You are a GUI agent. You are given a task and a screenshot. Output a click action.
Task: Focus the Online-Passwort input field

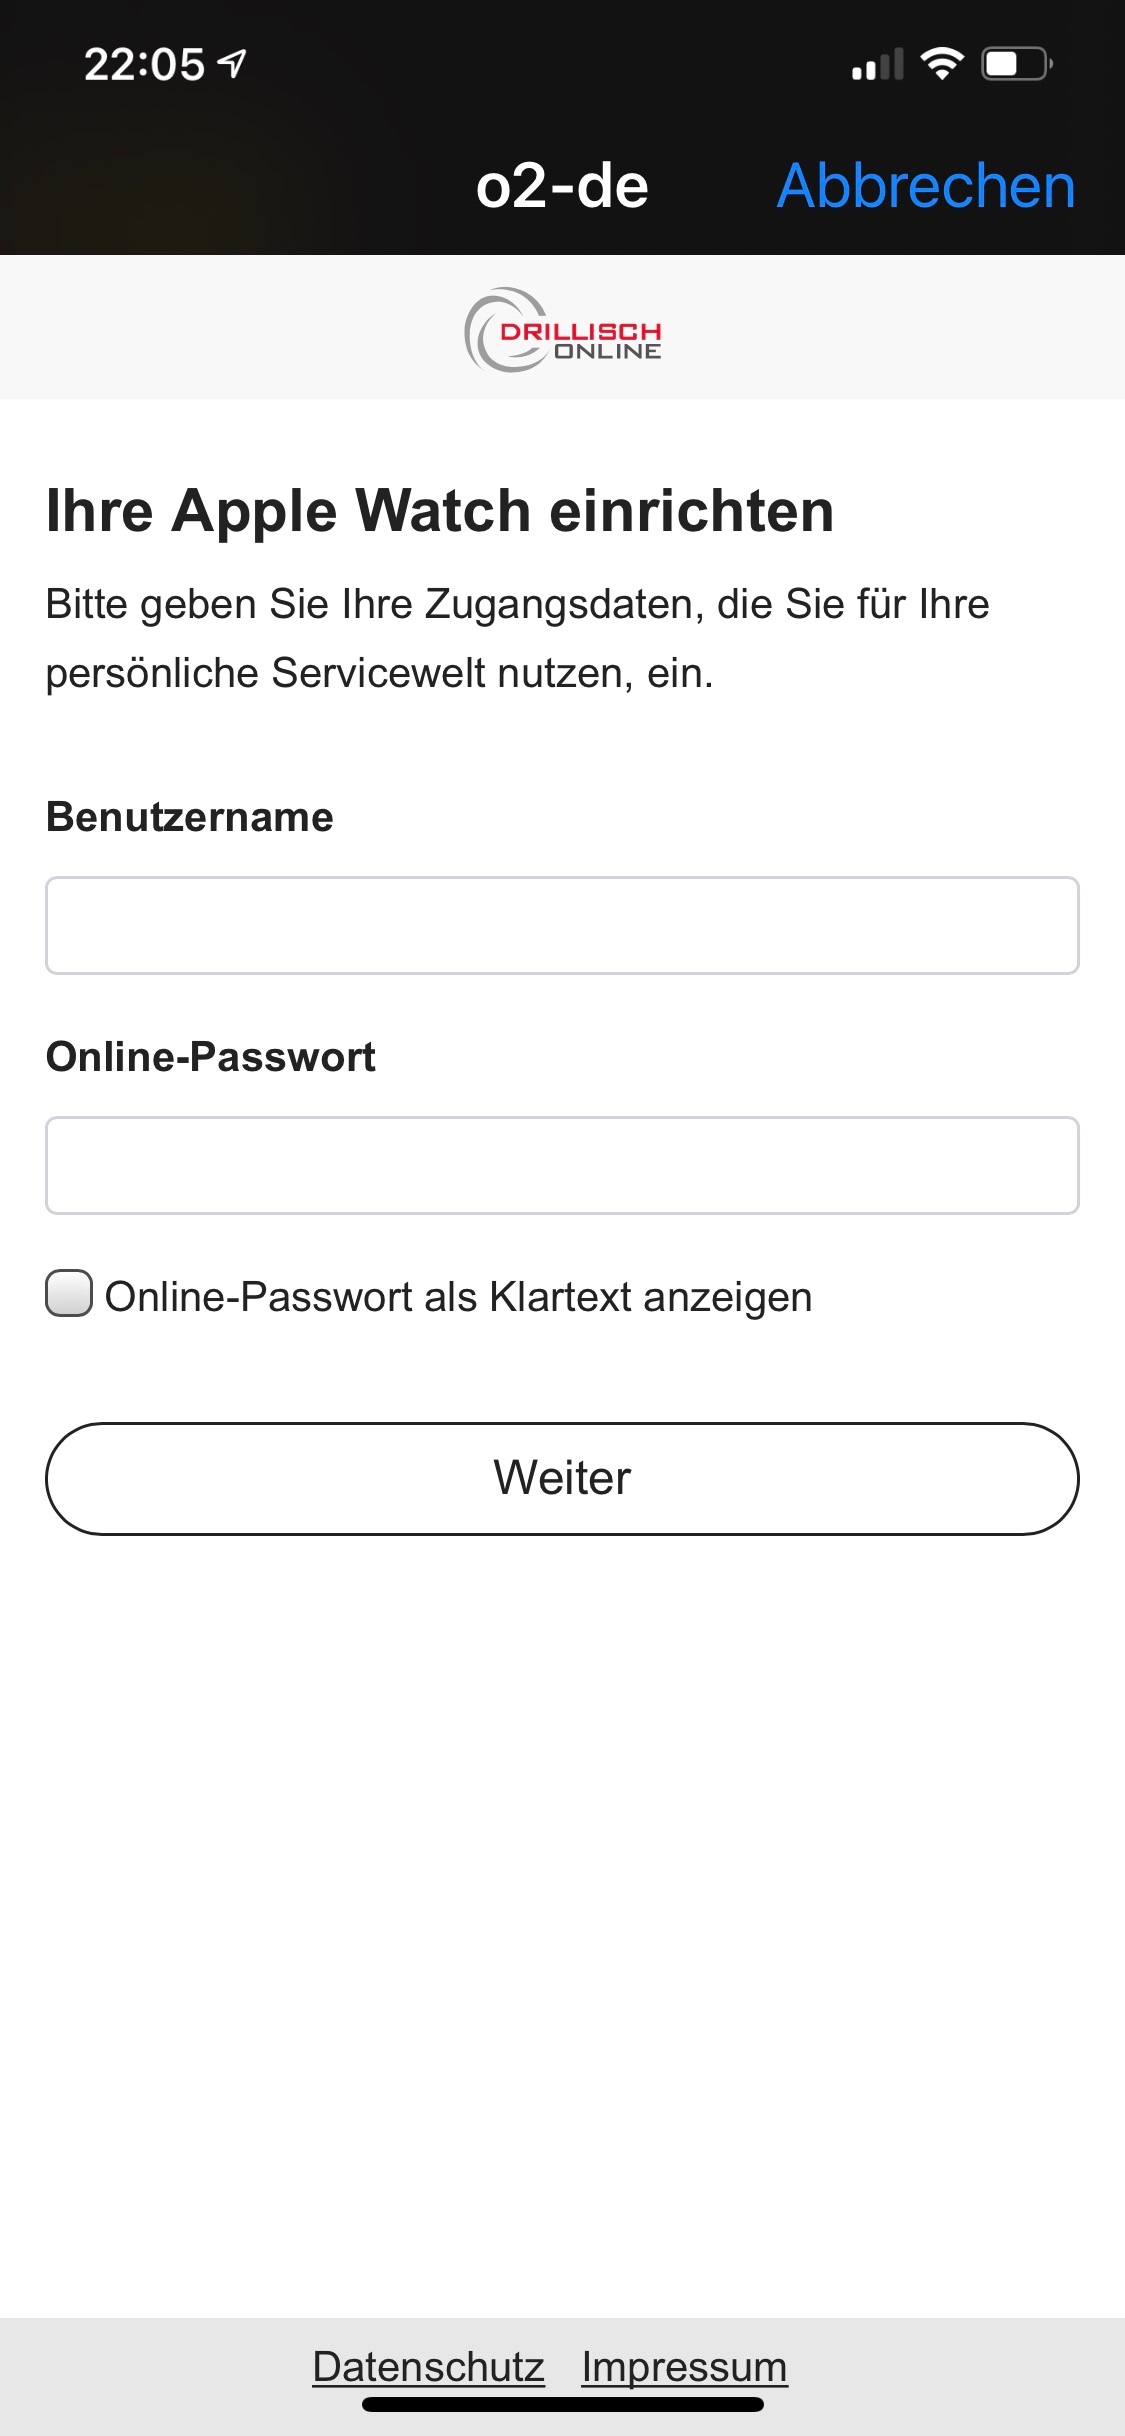coord(562,1166)
